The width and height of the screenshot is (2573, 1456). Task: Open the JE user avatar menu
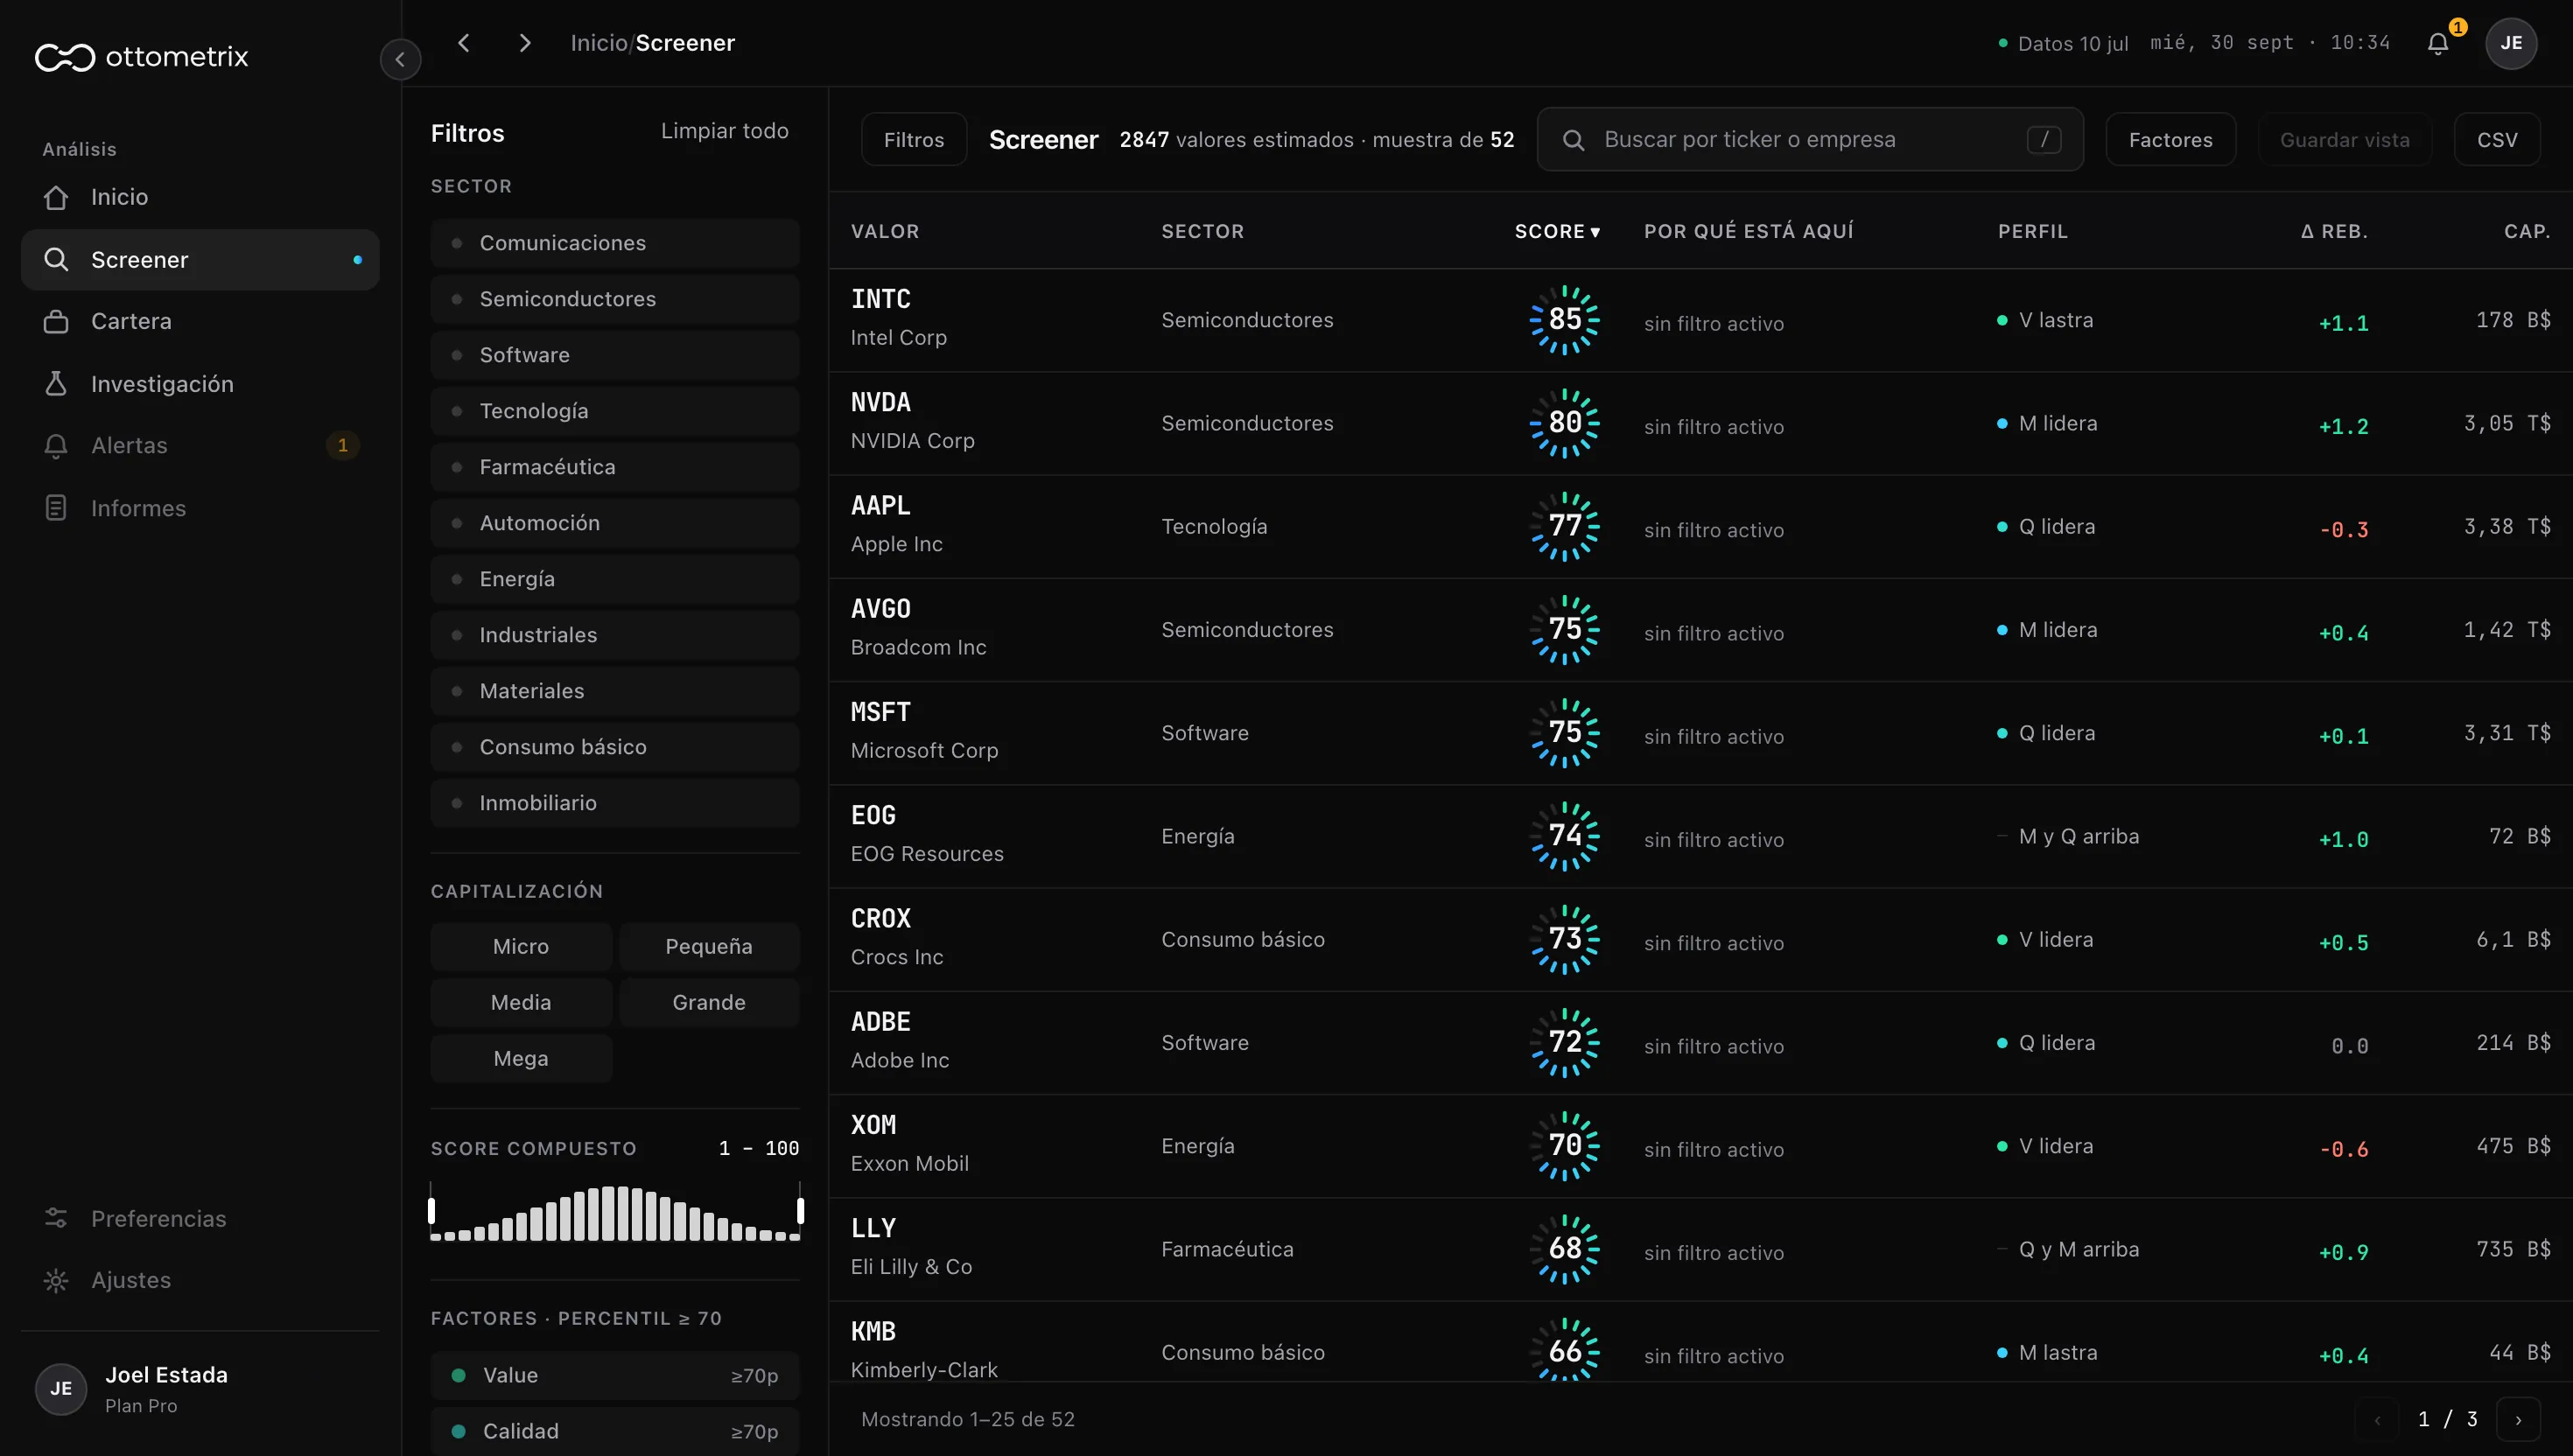[2511, 43]
